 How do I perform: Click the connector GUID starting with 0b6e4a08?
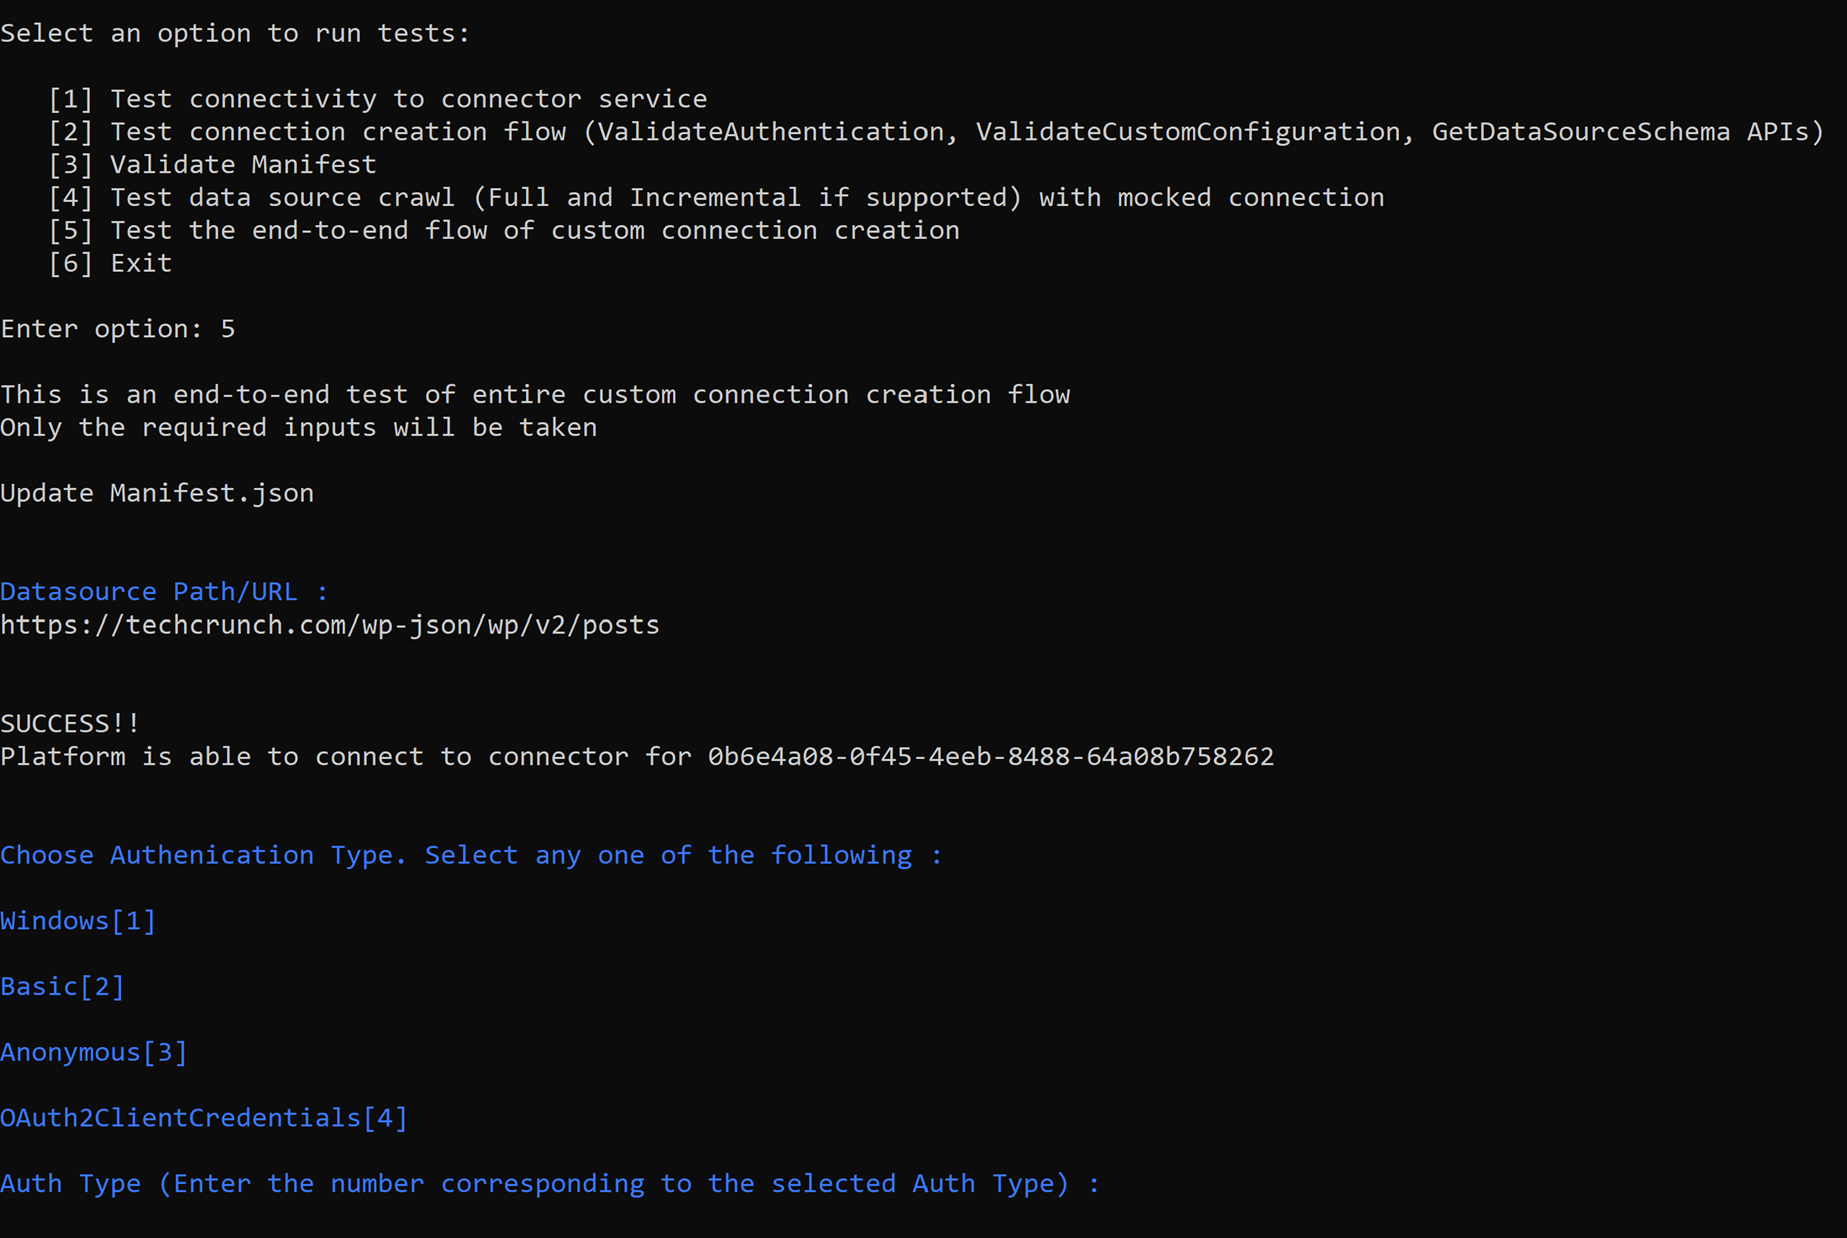click(990, 757)
